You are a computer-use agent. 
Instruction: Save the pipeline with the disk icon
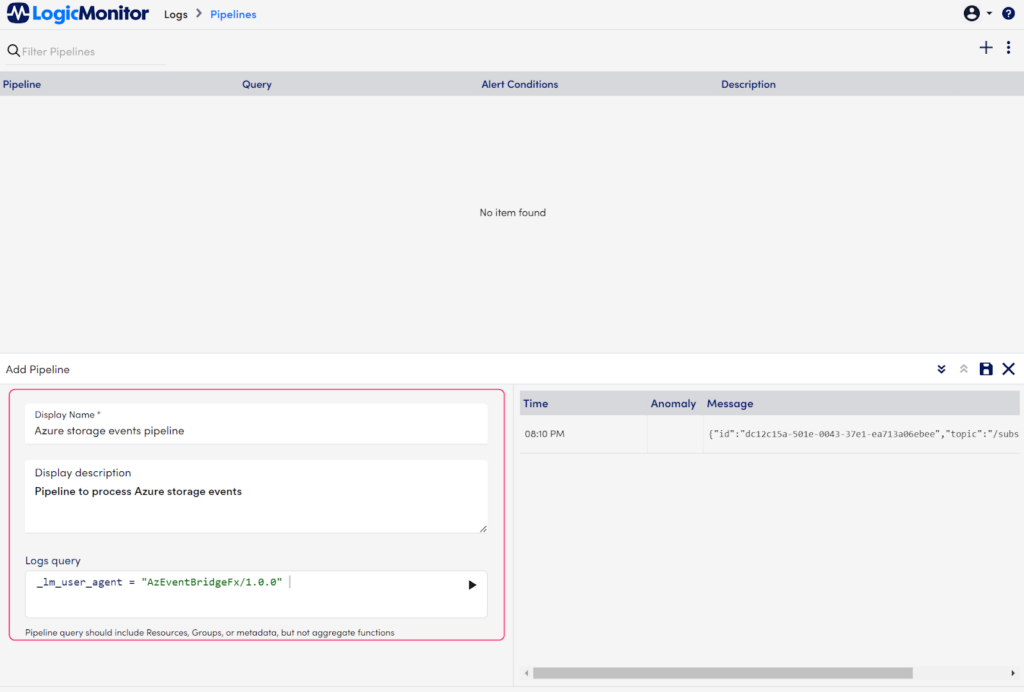[985, 369]
